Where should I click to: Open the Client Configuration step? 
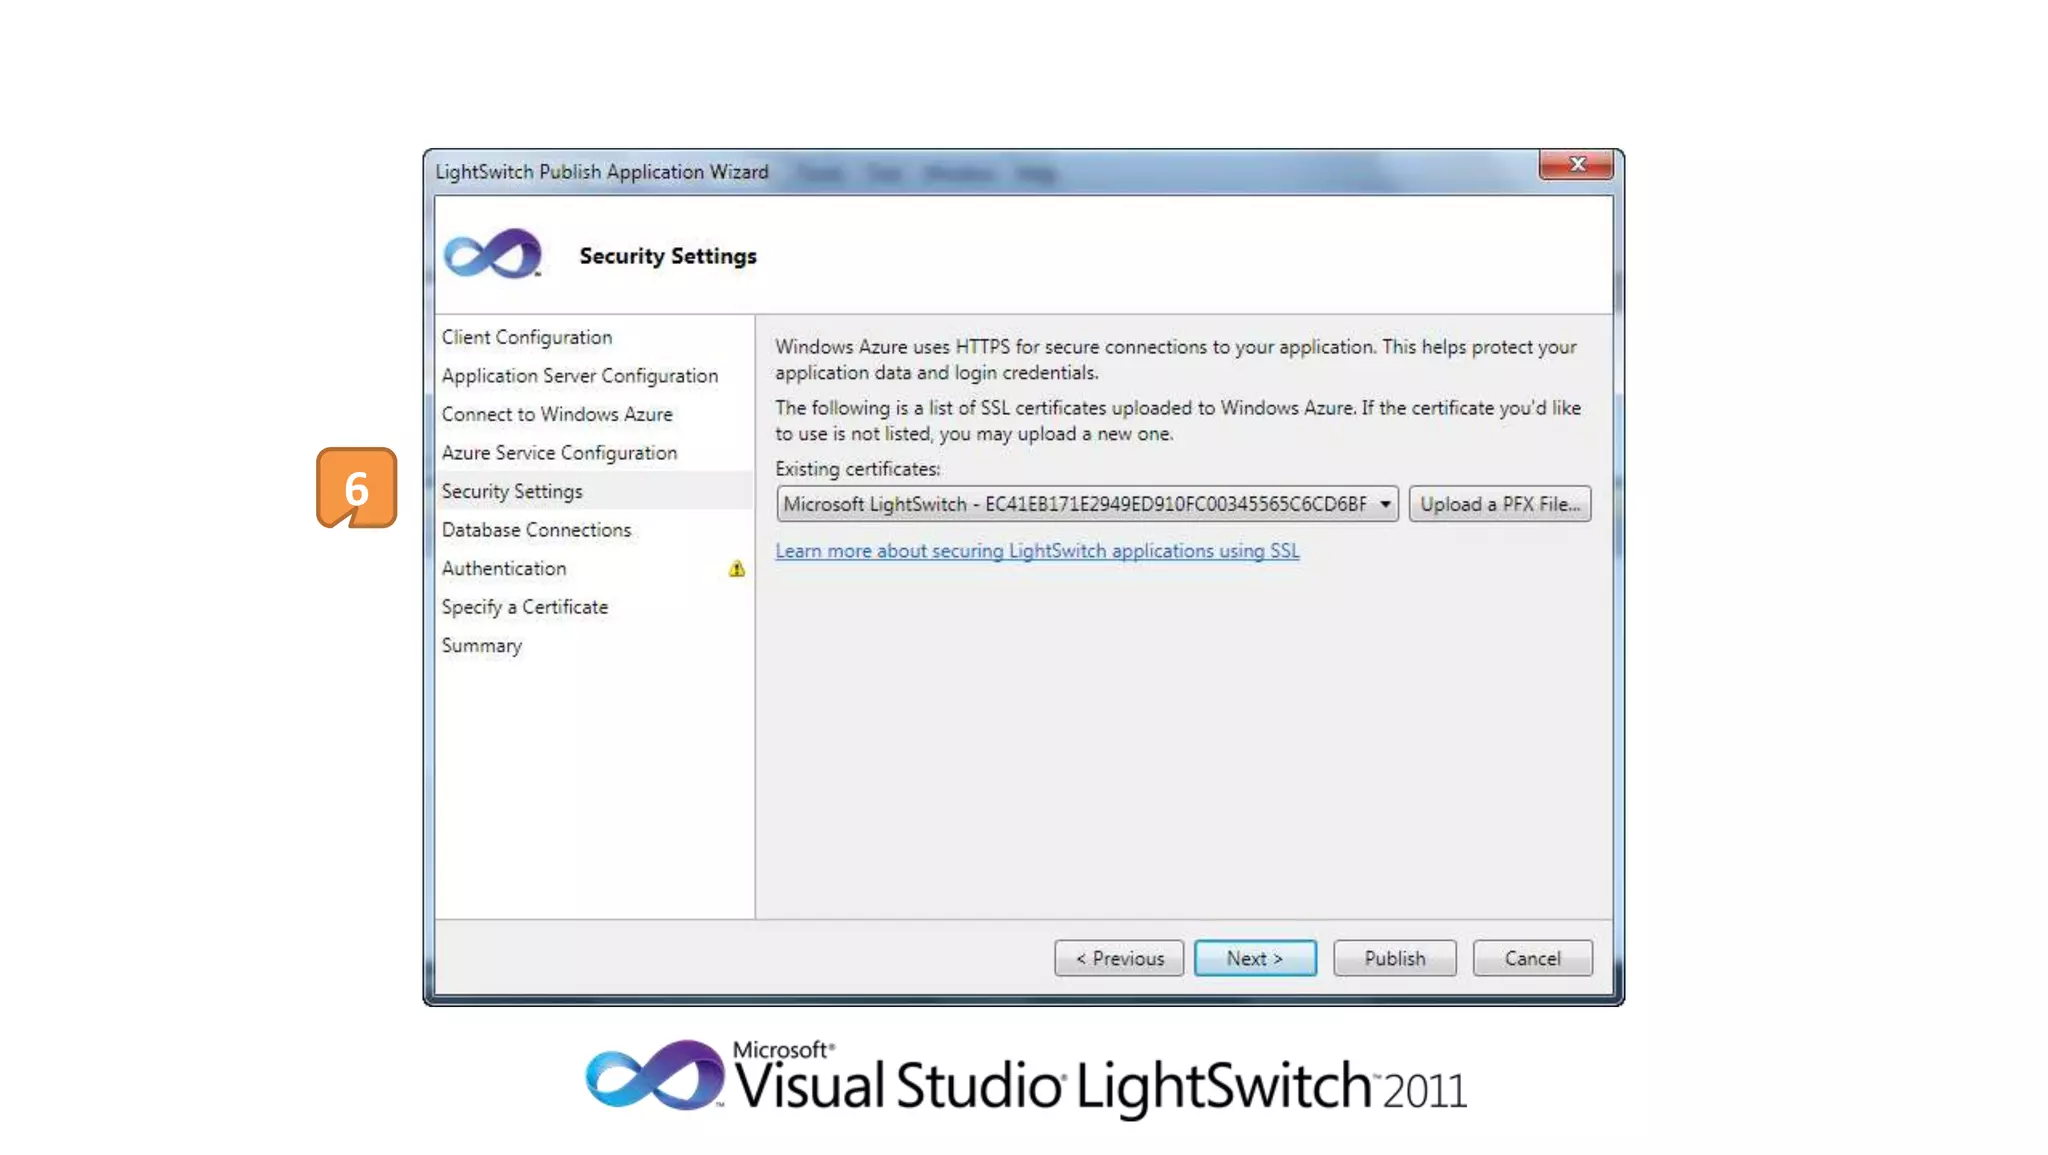[x=526, y=338]
